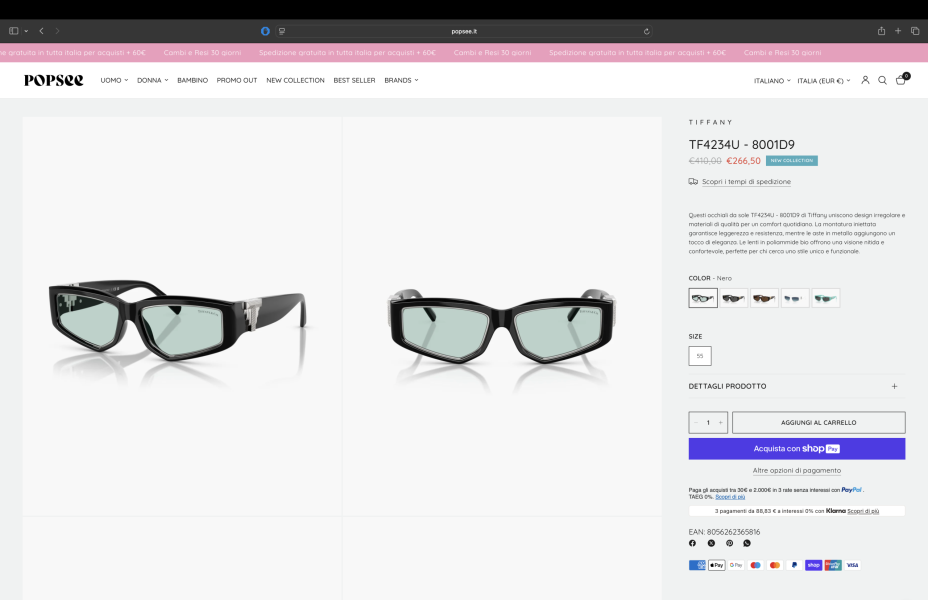
Task: Go to Best Seller page
Action: click(354, 80)
